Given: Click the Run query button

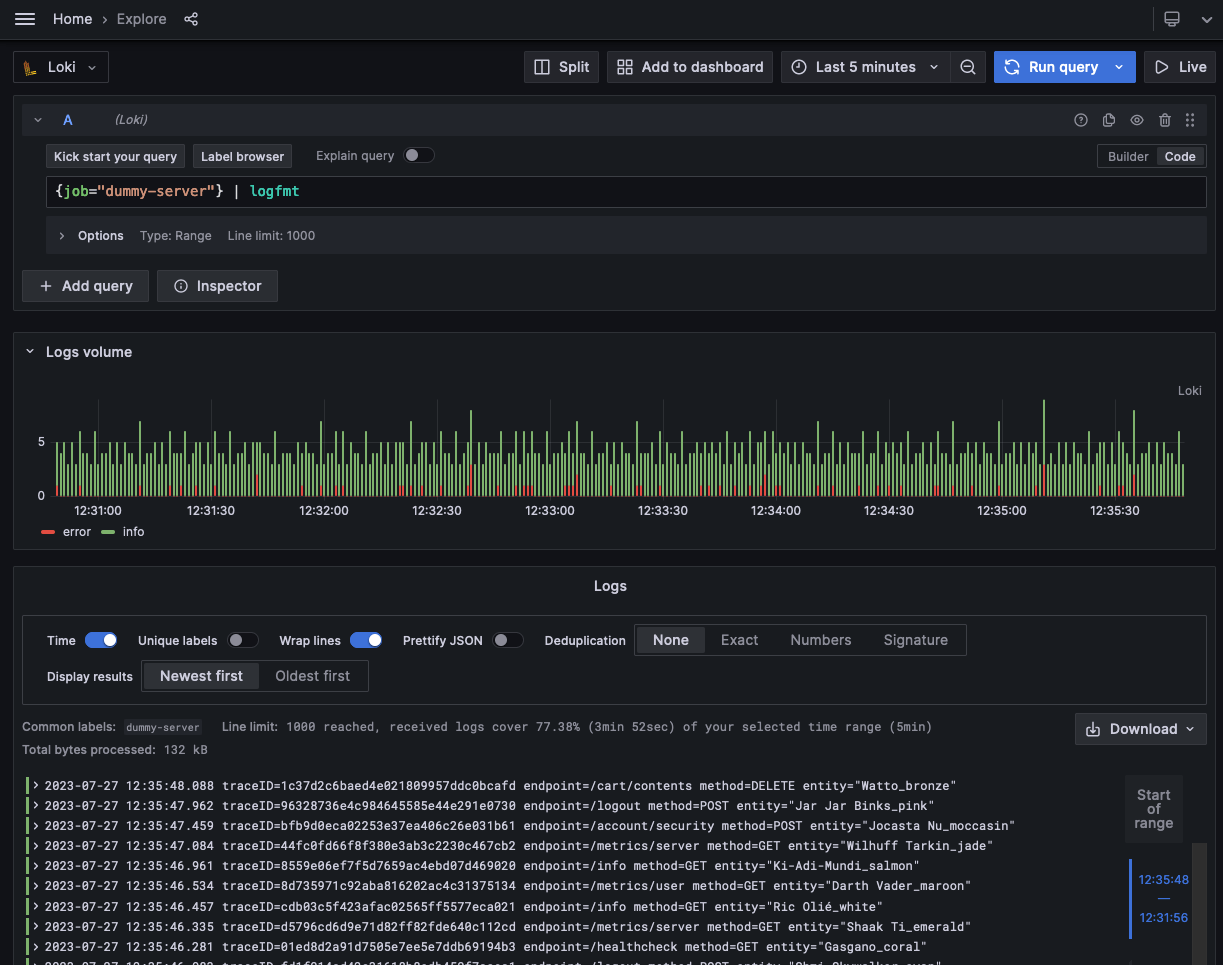Looking at the screenshot, I should tap(1052, 67).
